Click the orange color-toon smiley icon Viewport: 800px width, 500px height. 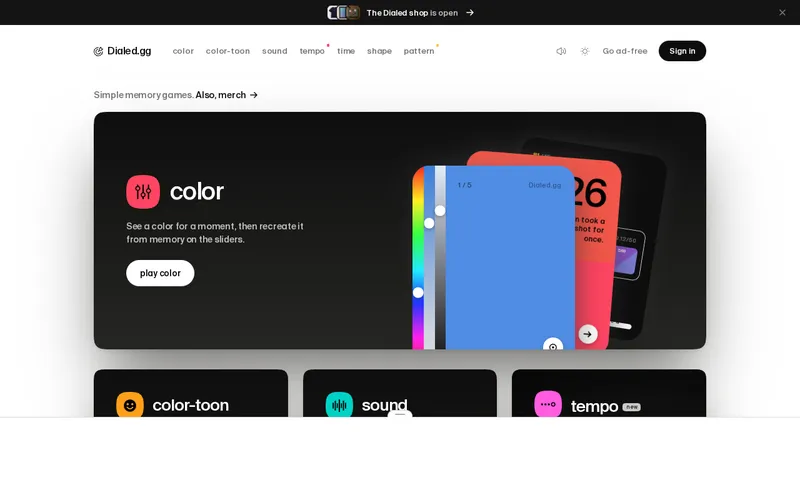(x=130, y=405)
